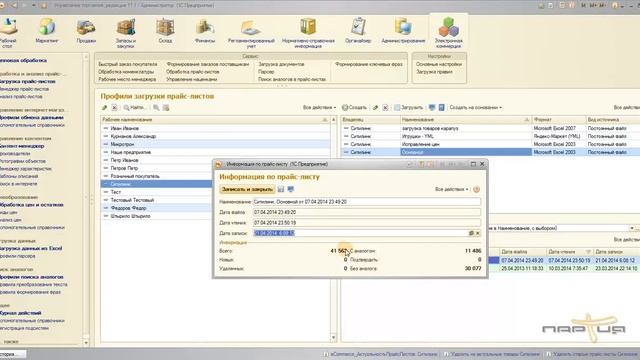Viewport: 640px width, 360px height.
Task: Click the Загрузить button
Action: [409, 107]
